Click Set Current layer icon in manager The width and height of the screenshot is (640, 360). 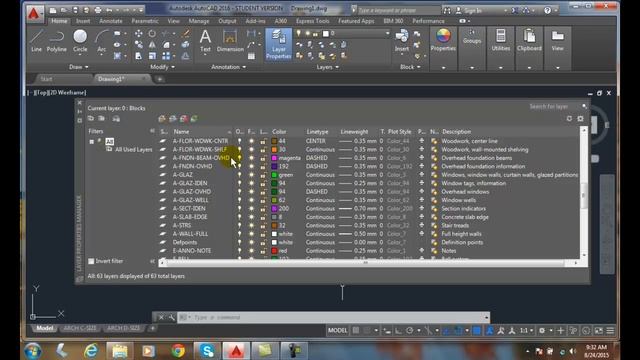194,119
